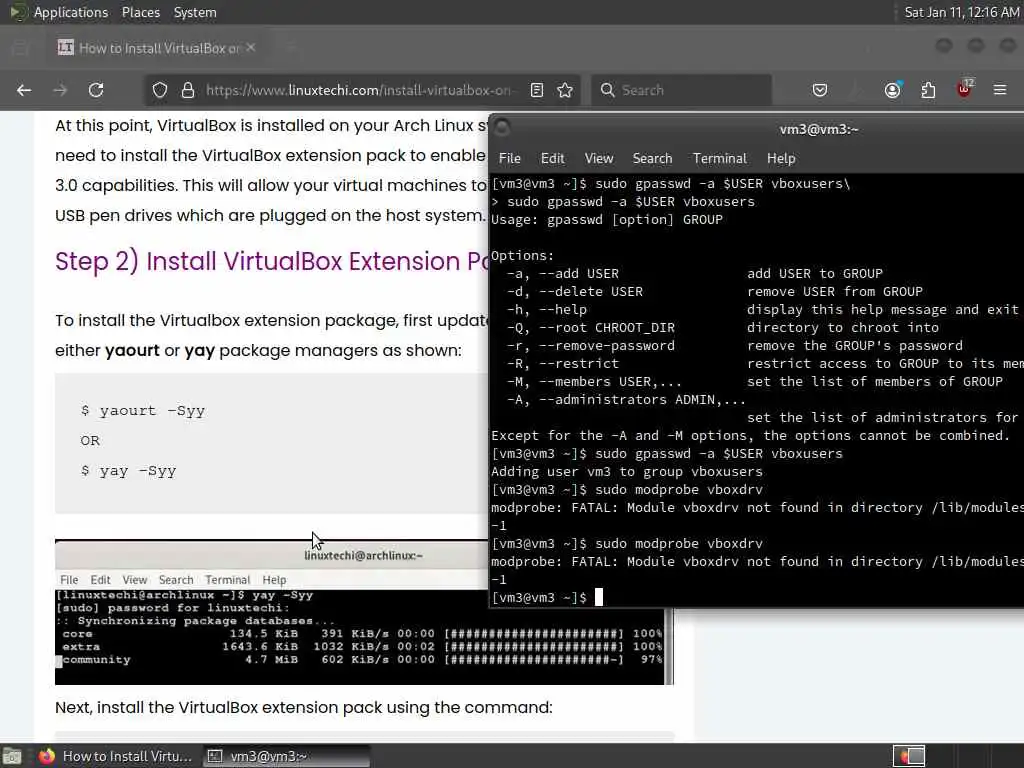Open the Applications menu
Viewport: 1024px width, 768px height.
pos(71,12)
